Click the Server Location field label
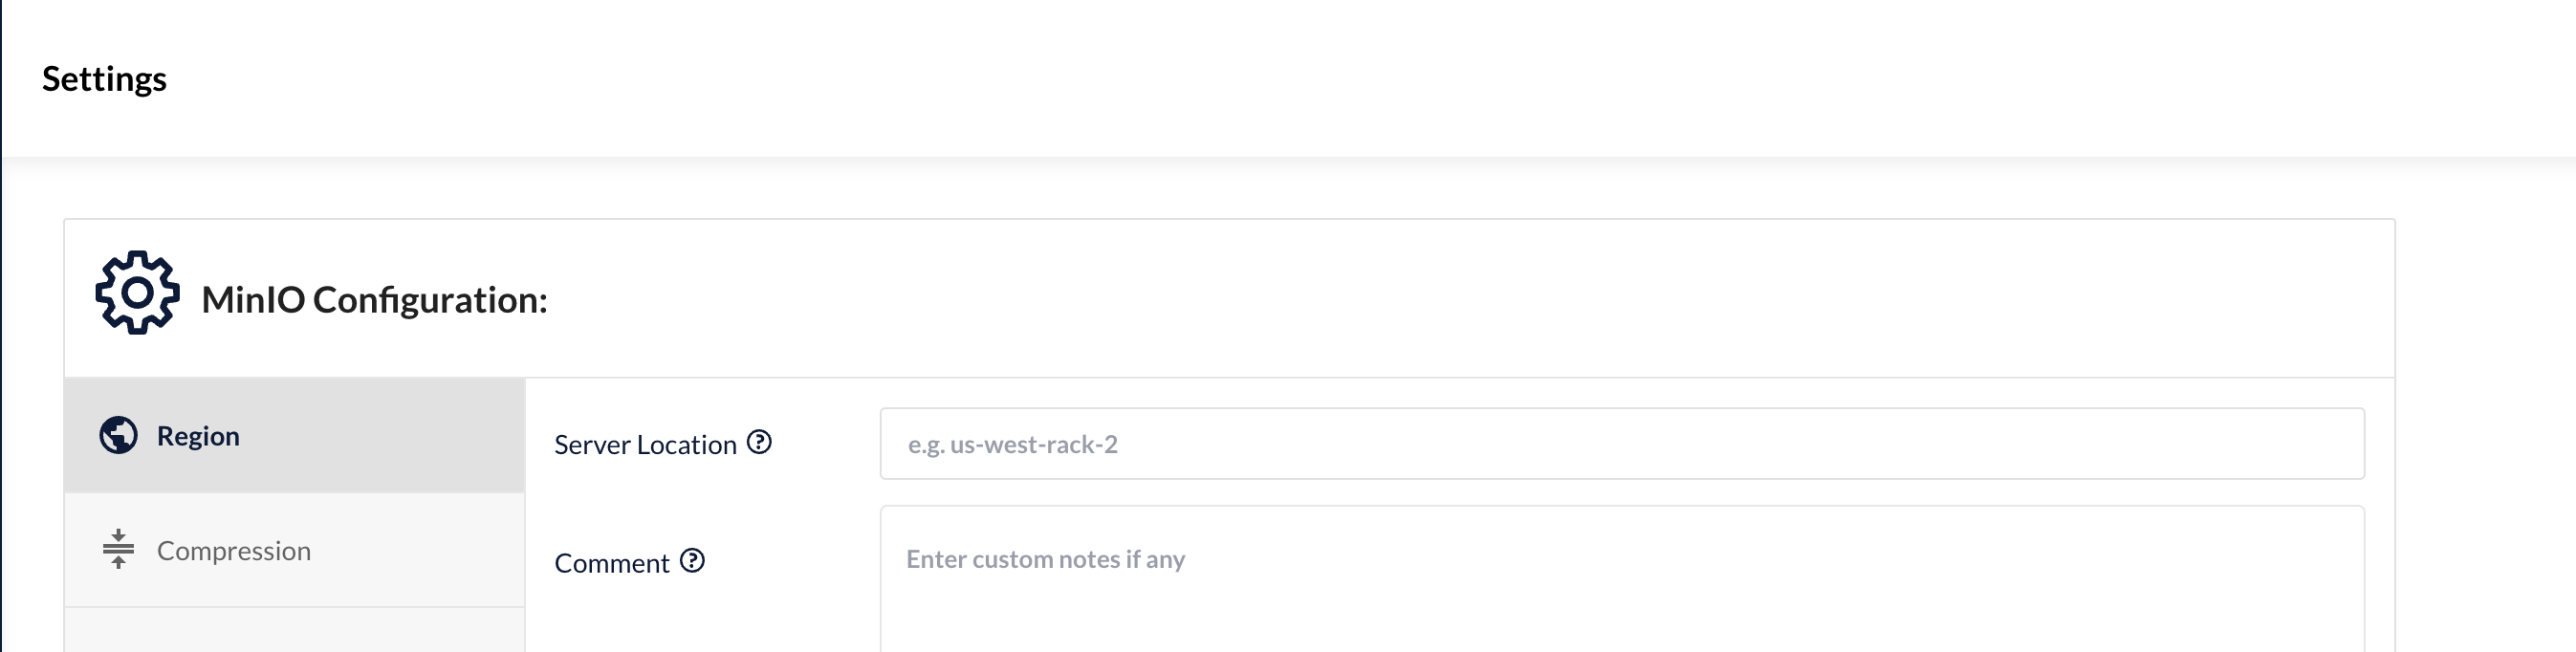Screen dimensions: 2576x652 (x=645, y=444)
